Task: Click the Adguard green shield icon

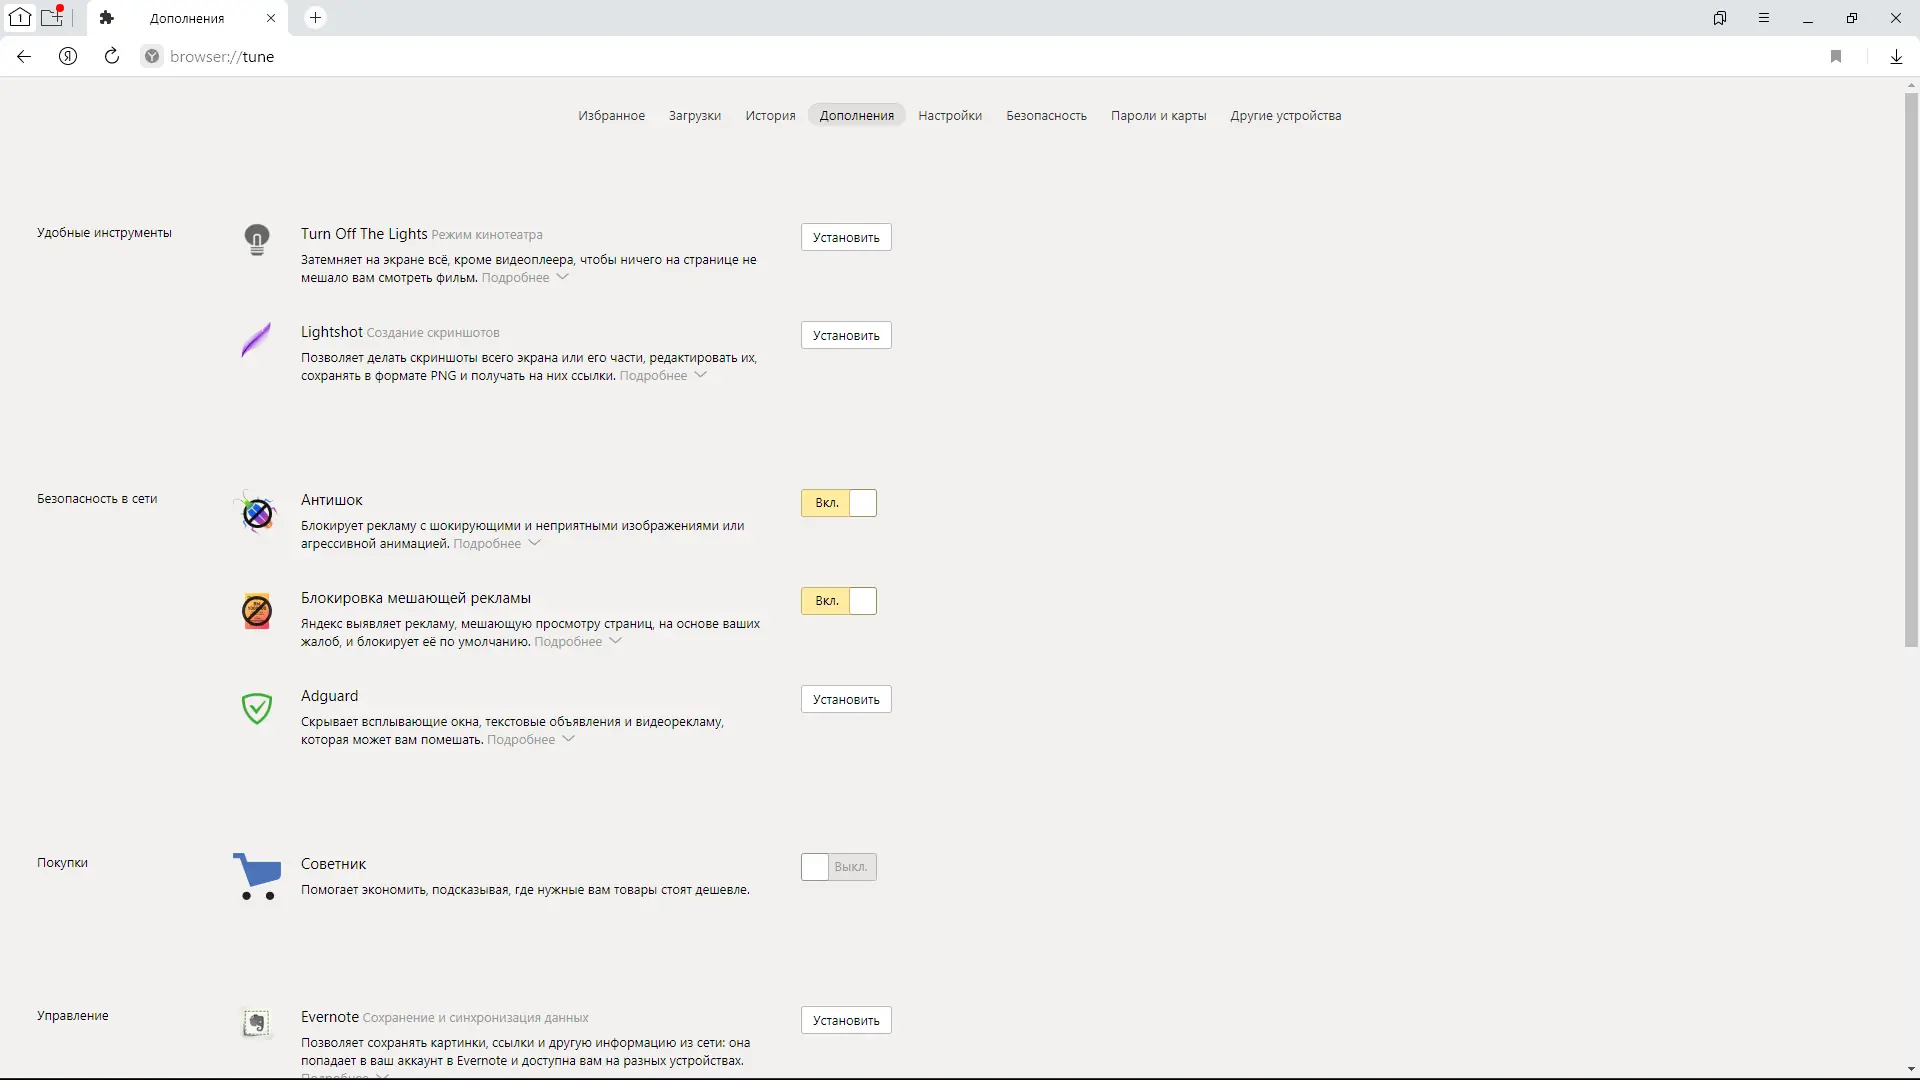Action: pos(257,708)
